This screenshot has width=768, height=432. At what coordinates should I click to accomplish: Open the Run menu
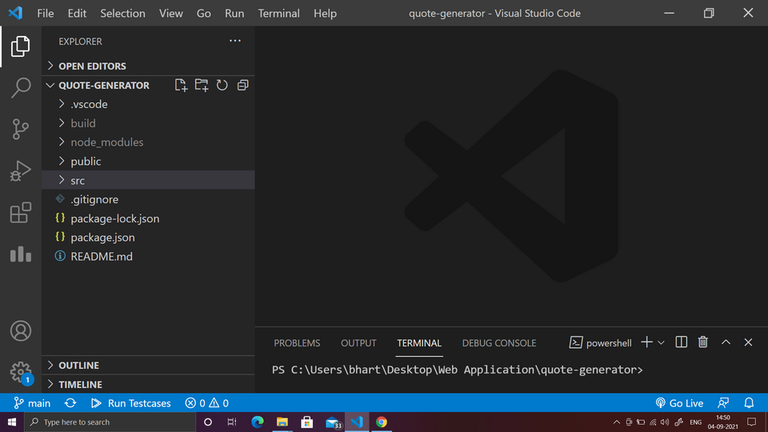pos(234,13)
